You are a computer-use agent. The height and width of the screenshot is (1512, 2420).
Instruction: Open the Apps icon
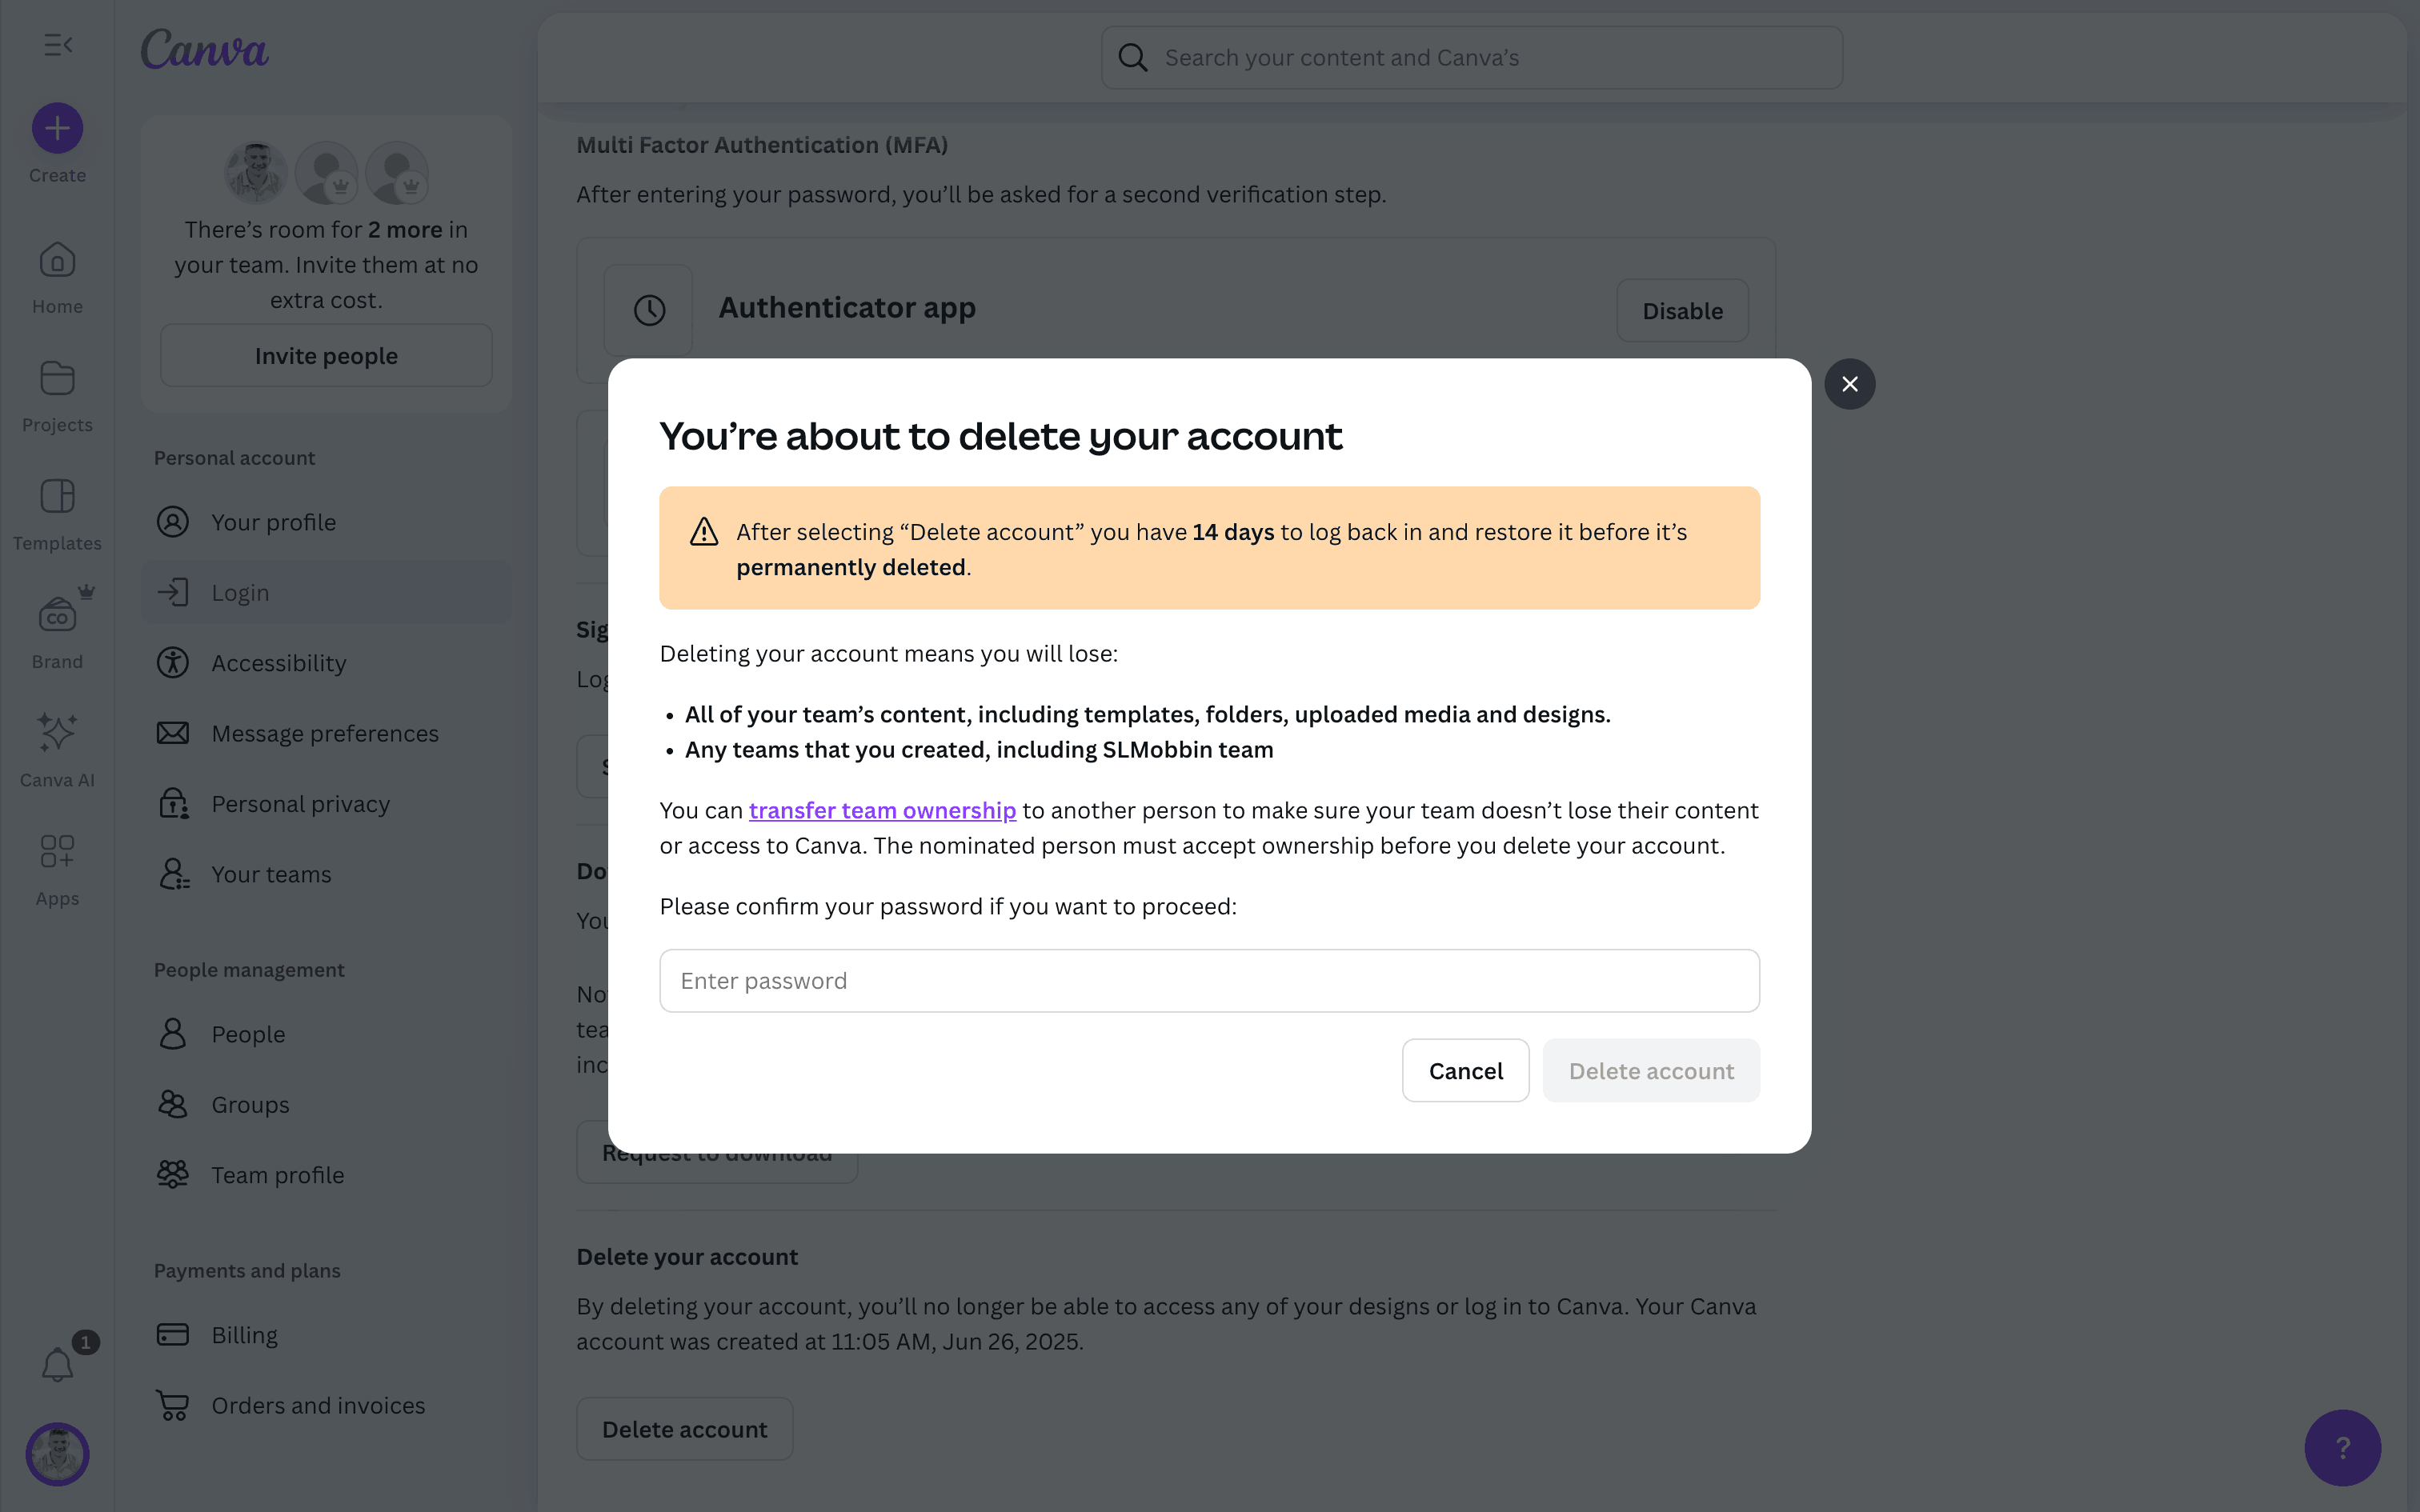tap(57, 853)
